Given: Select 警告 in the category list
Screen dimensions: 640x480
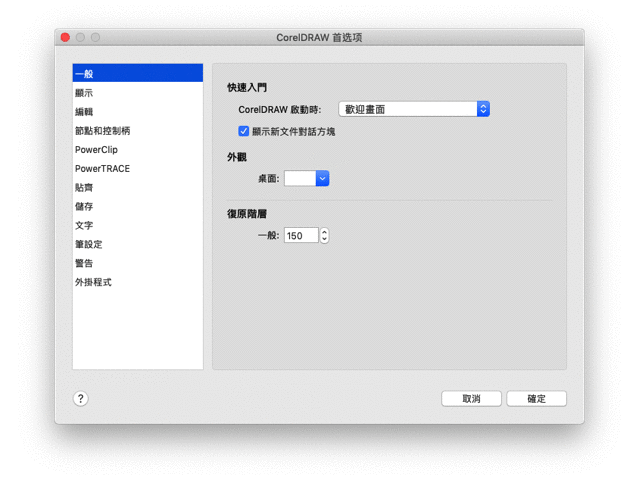Looking at the screenshot, I should coord(138,263).
